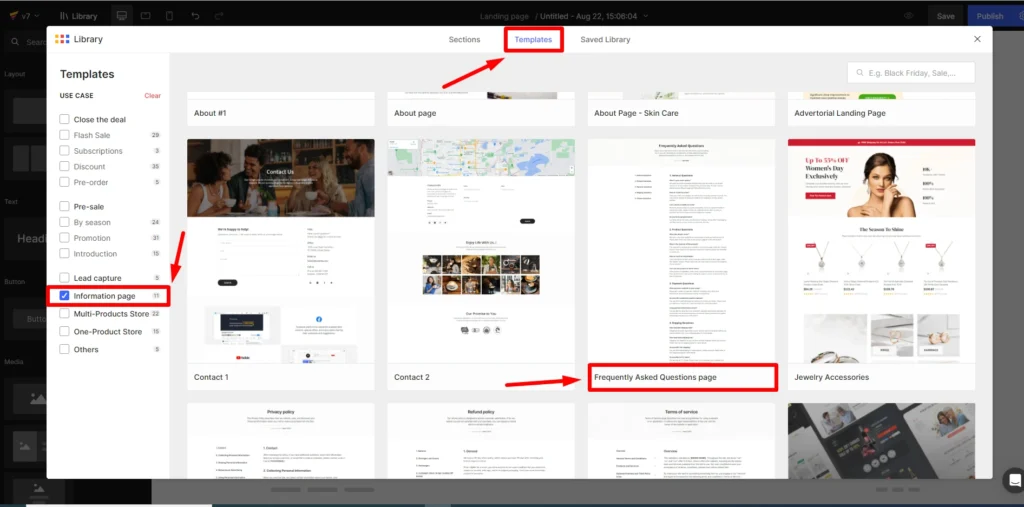Open the Jewelry Accessories template thumbnail
The image size is (1024, 507).
point(881,251)
